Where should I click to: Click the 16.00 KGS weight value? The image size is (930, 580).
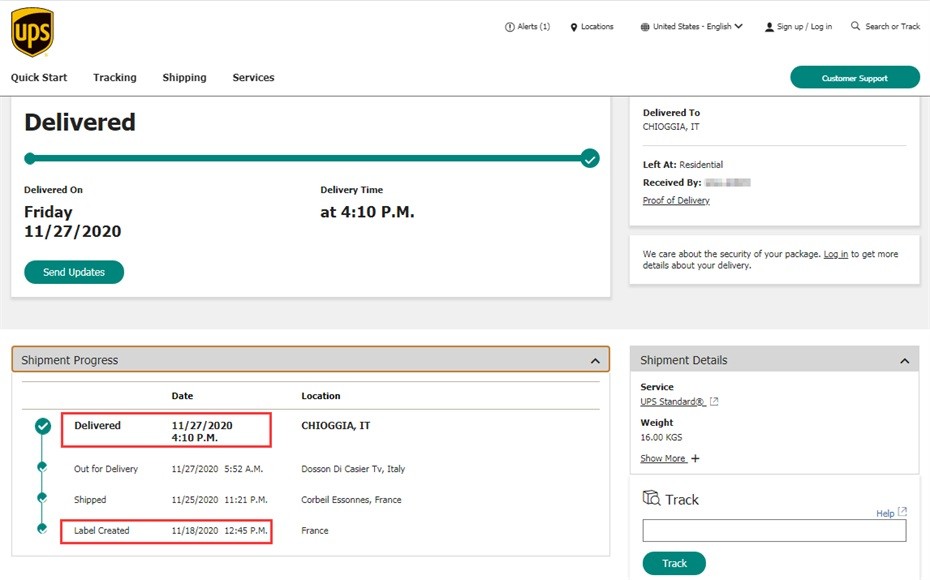pyautogui.click(x=661, y=438)
